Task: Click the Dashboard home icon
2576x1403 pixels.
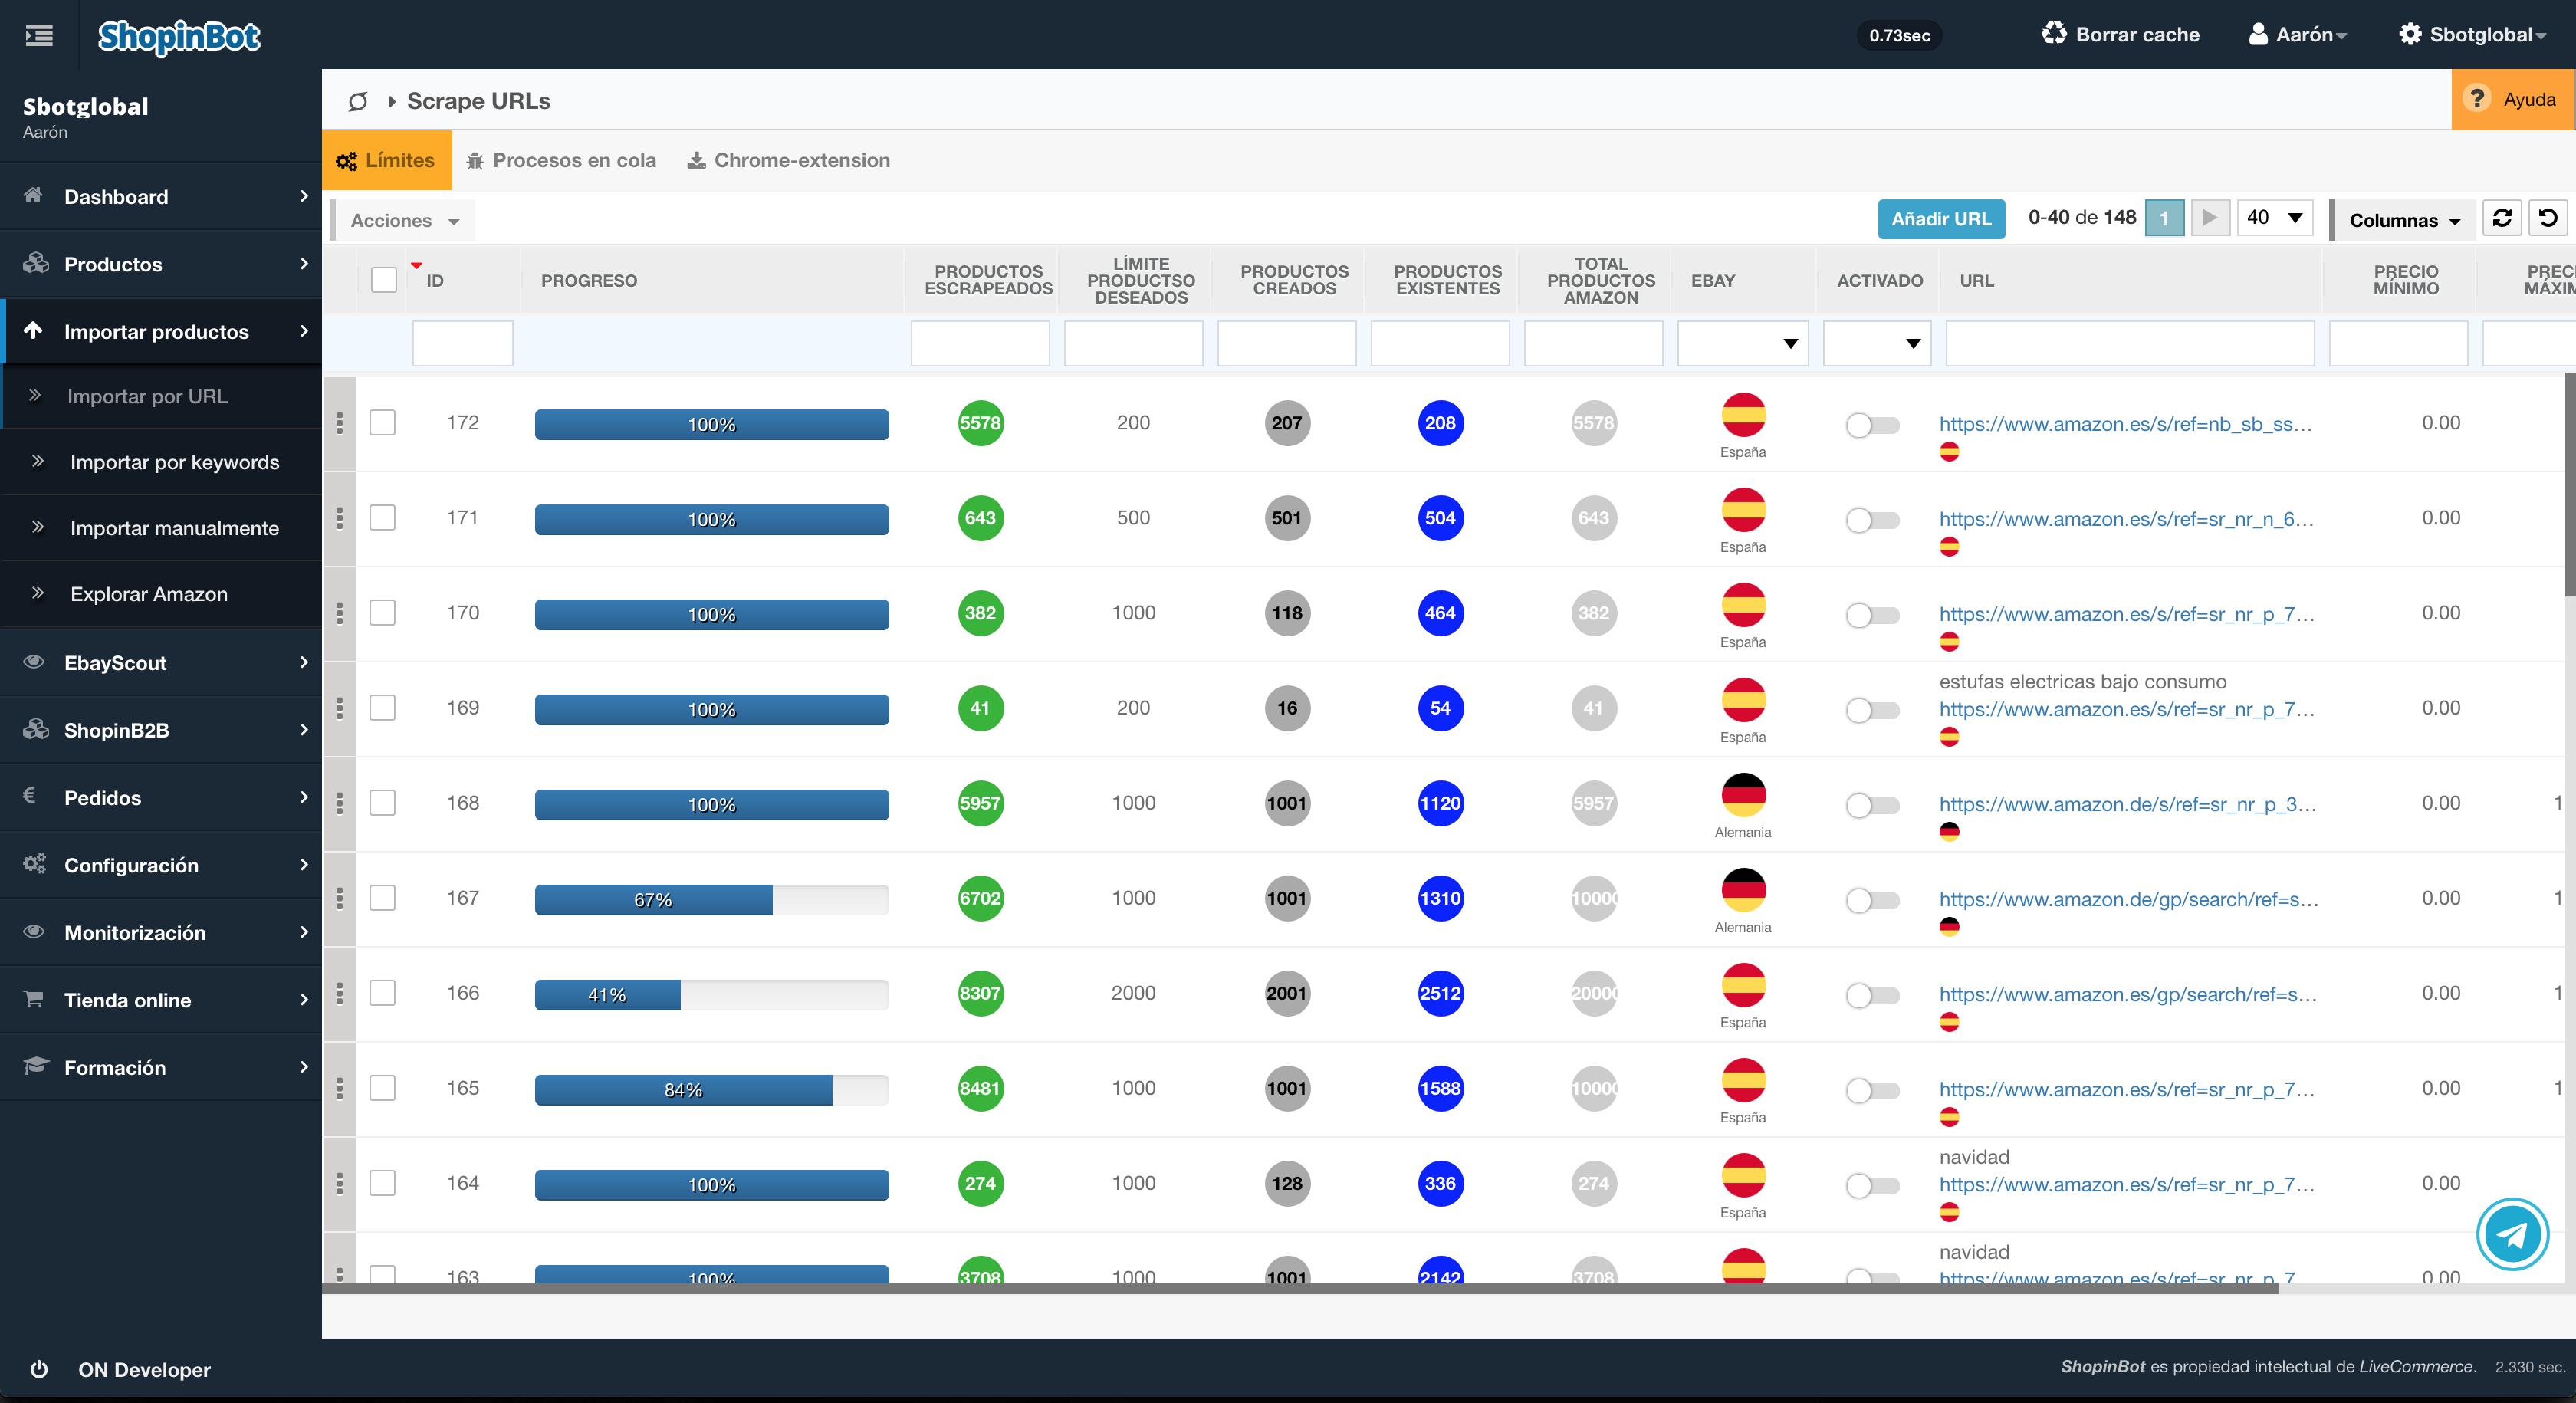Action: 34,195
